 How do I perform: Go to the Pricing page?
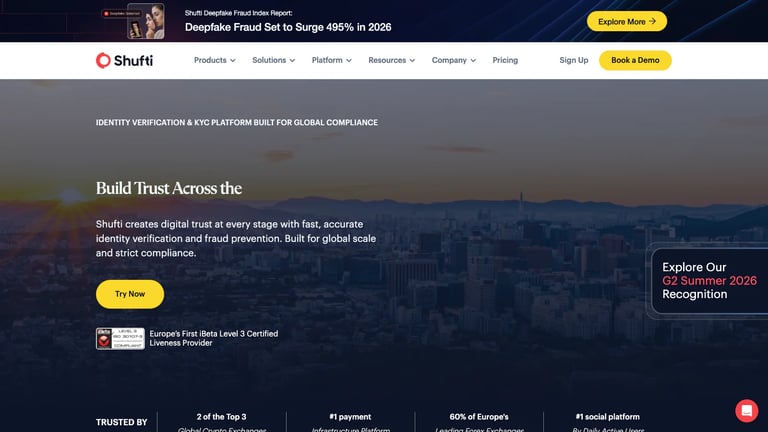point(505,60)
